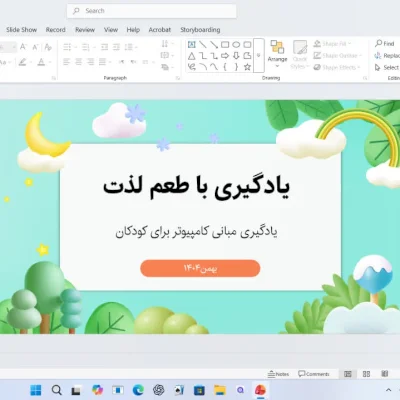The width and height of the screenshot is (400, 400).
Task: Click the orange date button on slide
Action: (200, 268)
